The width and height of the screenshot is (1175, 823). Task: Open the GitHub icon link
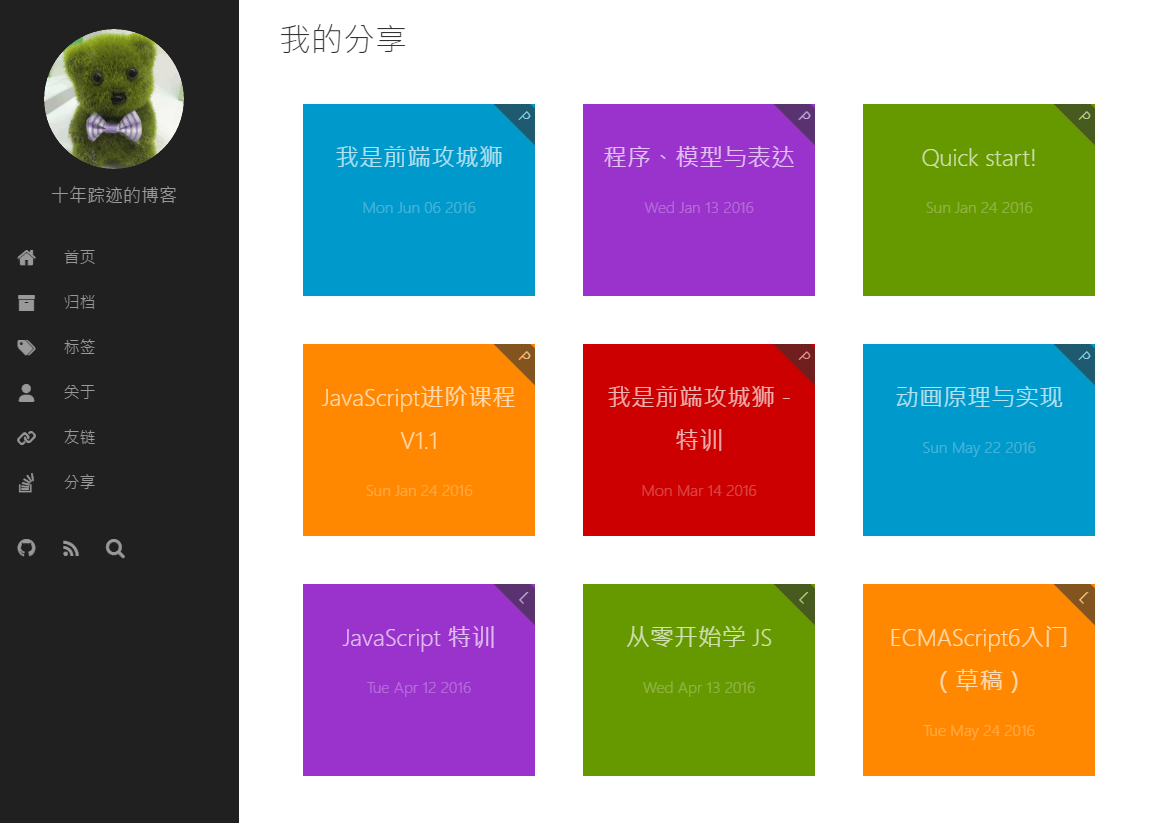[x=27, y=548]
